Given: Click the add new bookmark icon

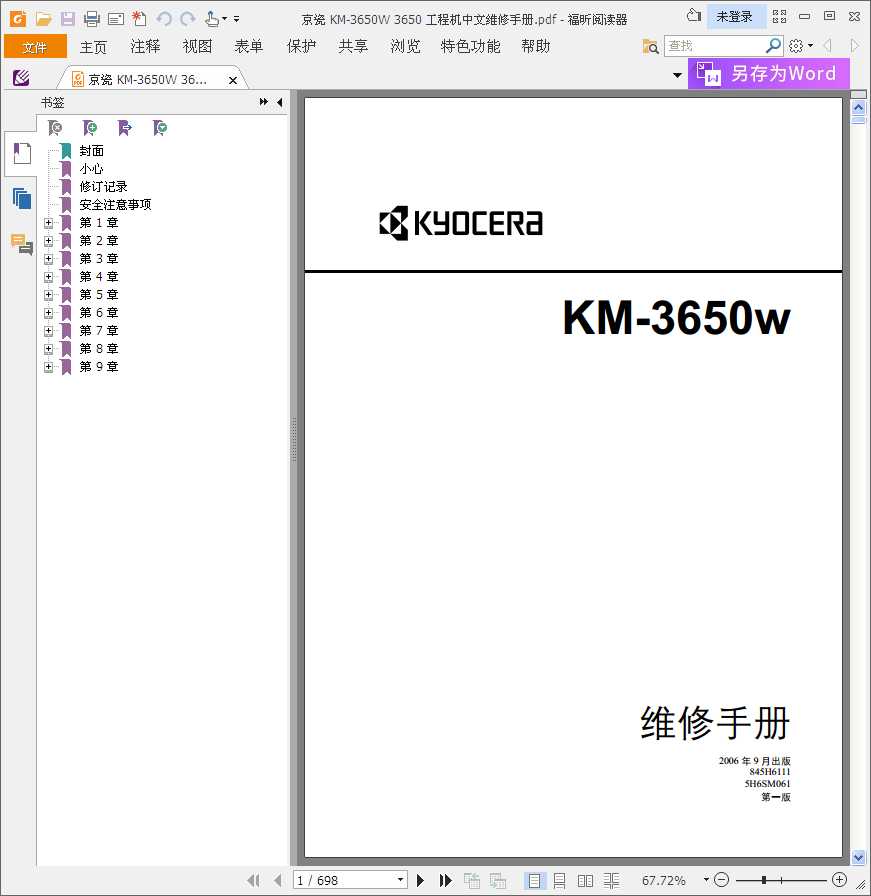Looking at the screenshot, I should click(x=90, y=128).
